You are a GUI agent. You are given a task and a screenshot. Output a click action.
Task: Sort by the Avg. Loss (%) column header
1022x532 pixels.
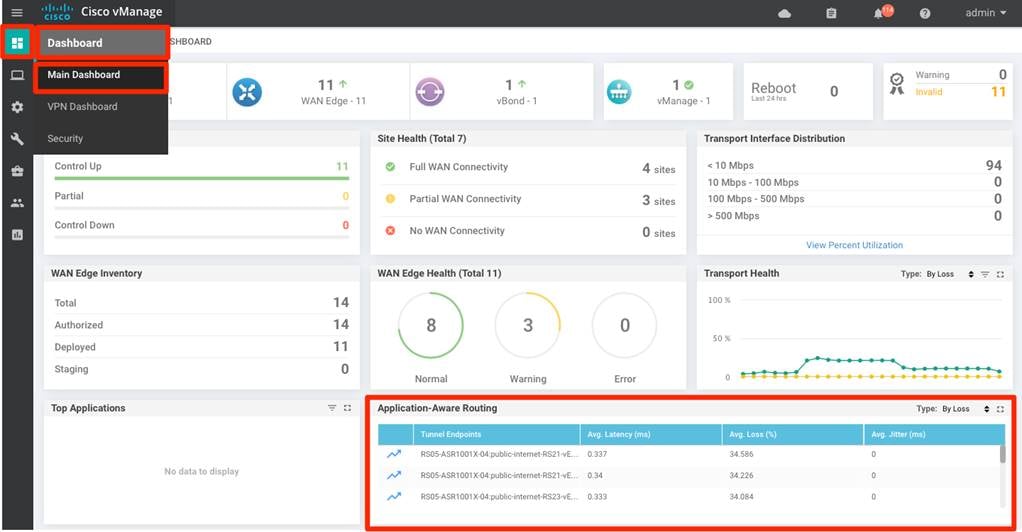(793, 434)
